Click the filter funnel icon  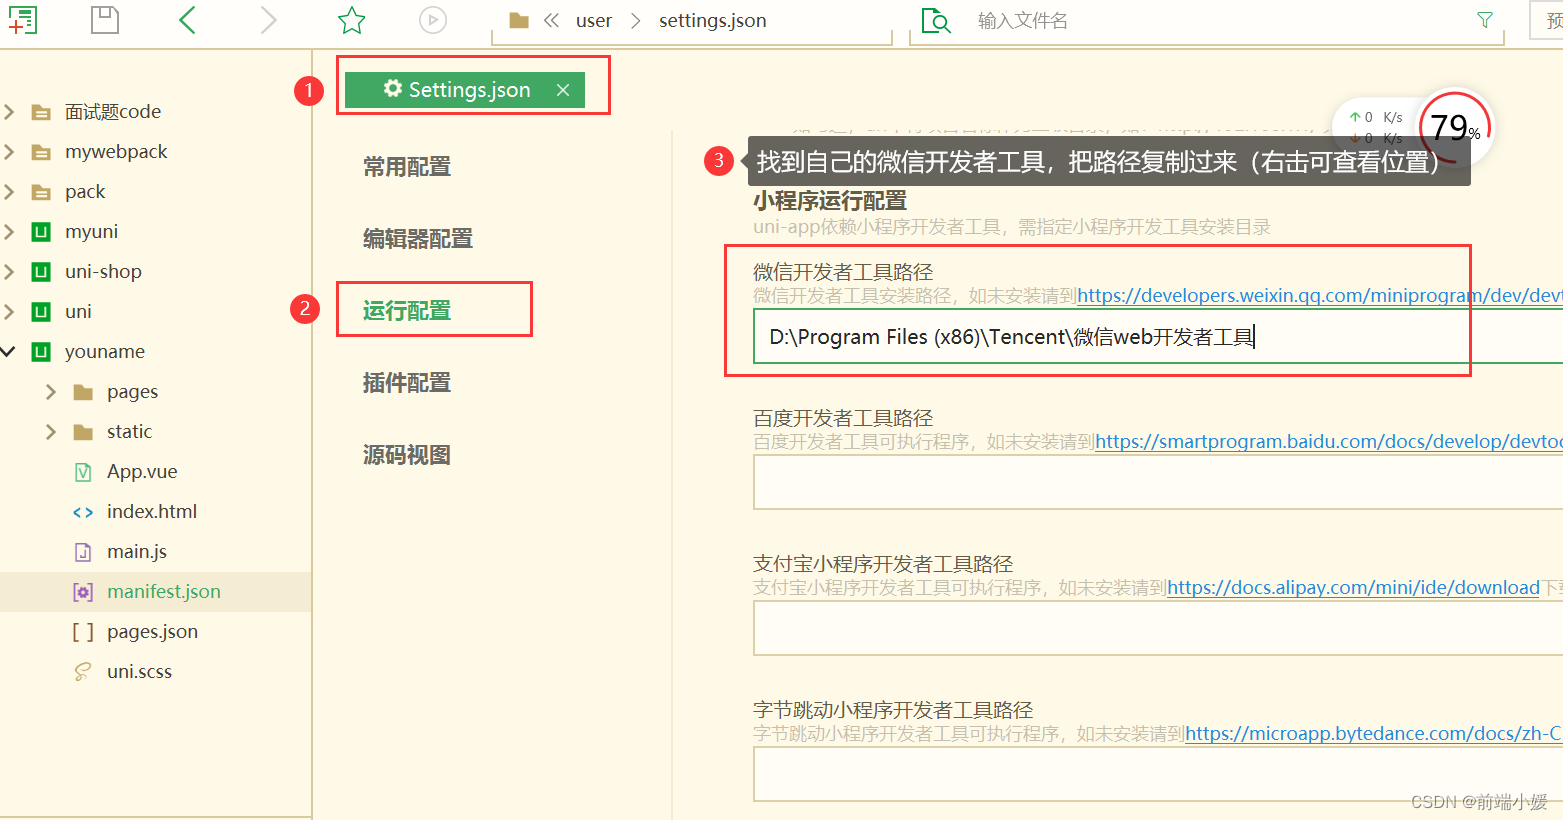point(1485,20)
